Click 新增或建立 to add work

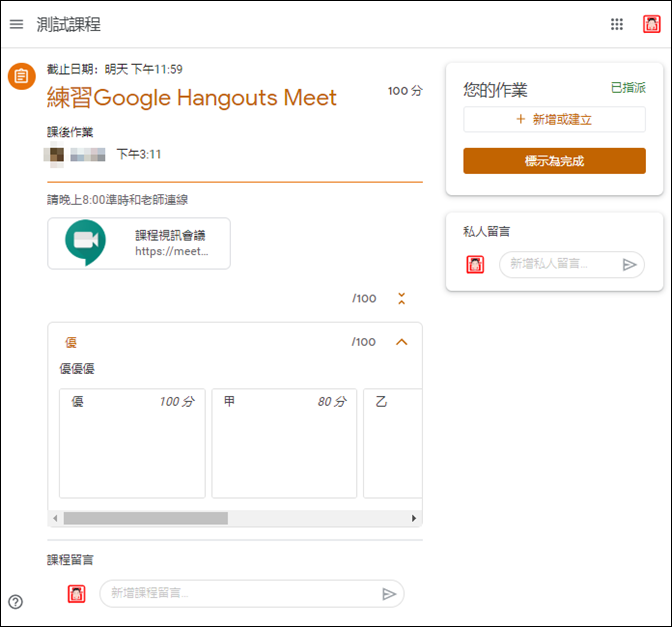click(554, 119)
